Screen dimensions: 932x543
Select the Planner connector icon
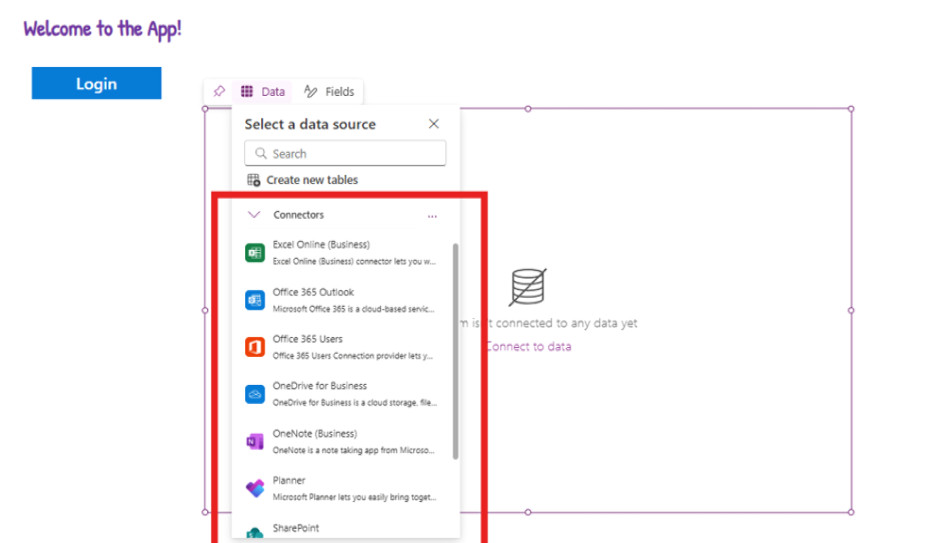click(x=255, y=488)
